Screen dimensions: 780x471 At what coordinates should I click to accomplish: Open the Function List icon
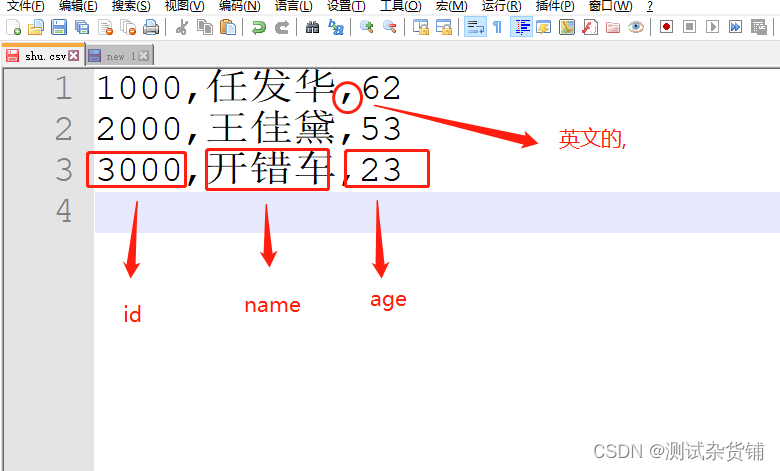pos(589,27)
